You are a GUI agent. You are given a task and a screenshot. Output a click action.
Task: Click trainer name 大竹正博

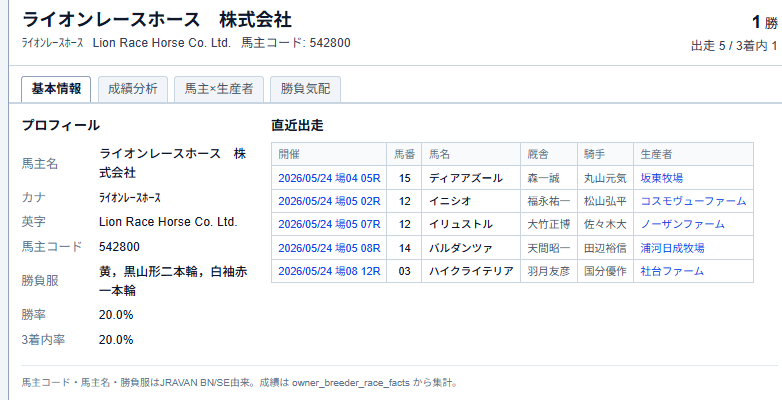click(x=549, y=224)
